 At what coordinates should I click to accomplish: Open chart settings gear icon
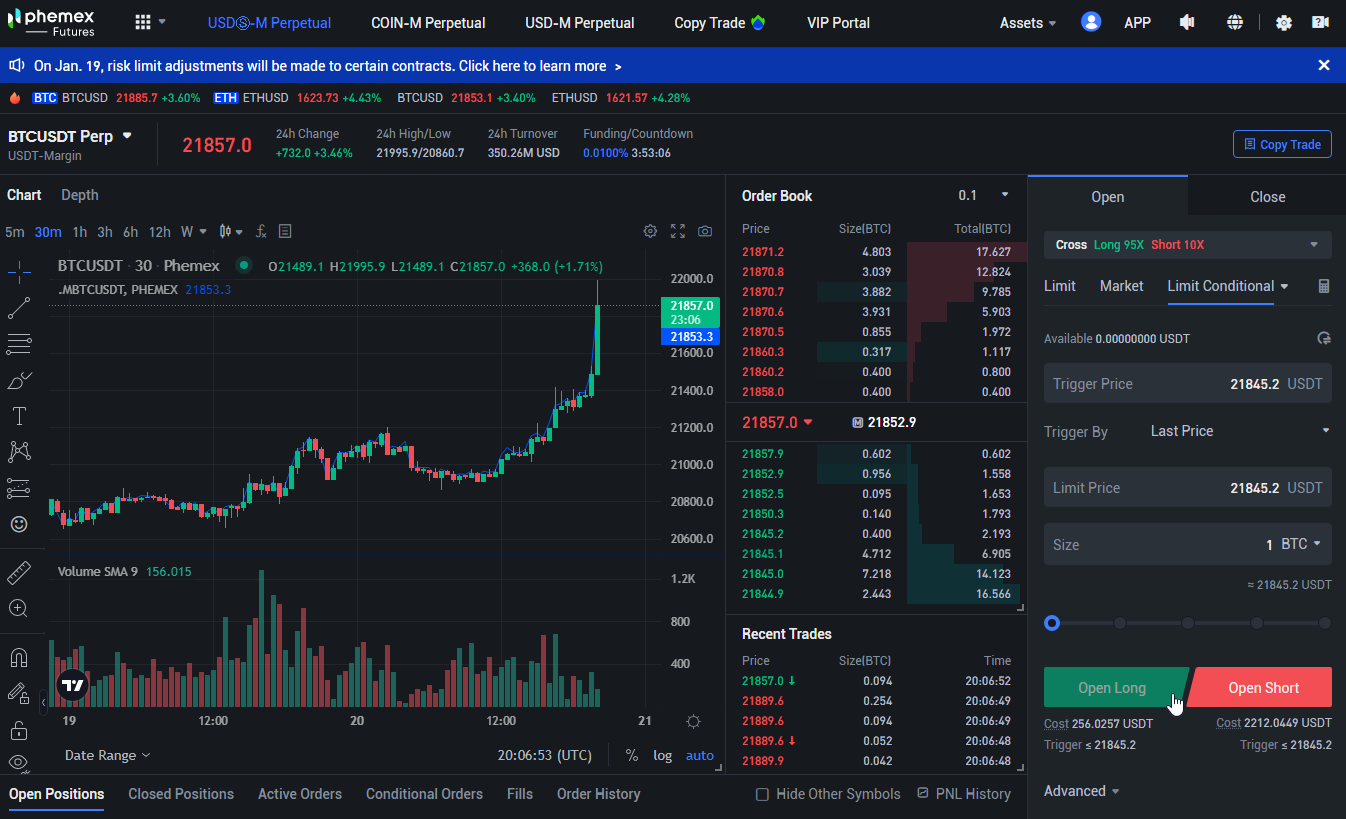[x=650, y=231]
